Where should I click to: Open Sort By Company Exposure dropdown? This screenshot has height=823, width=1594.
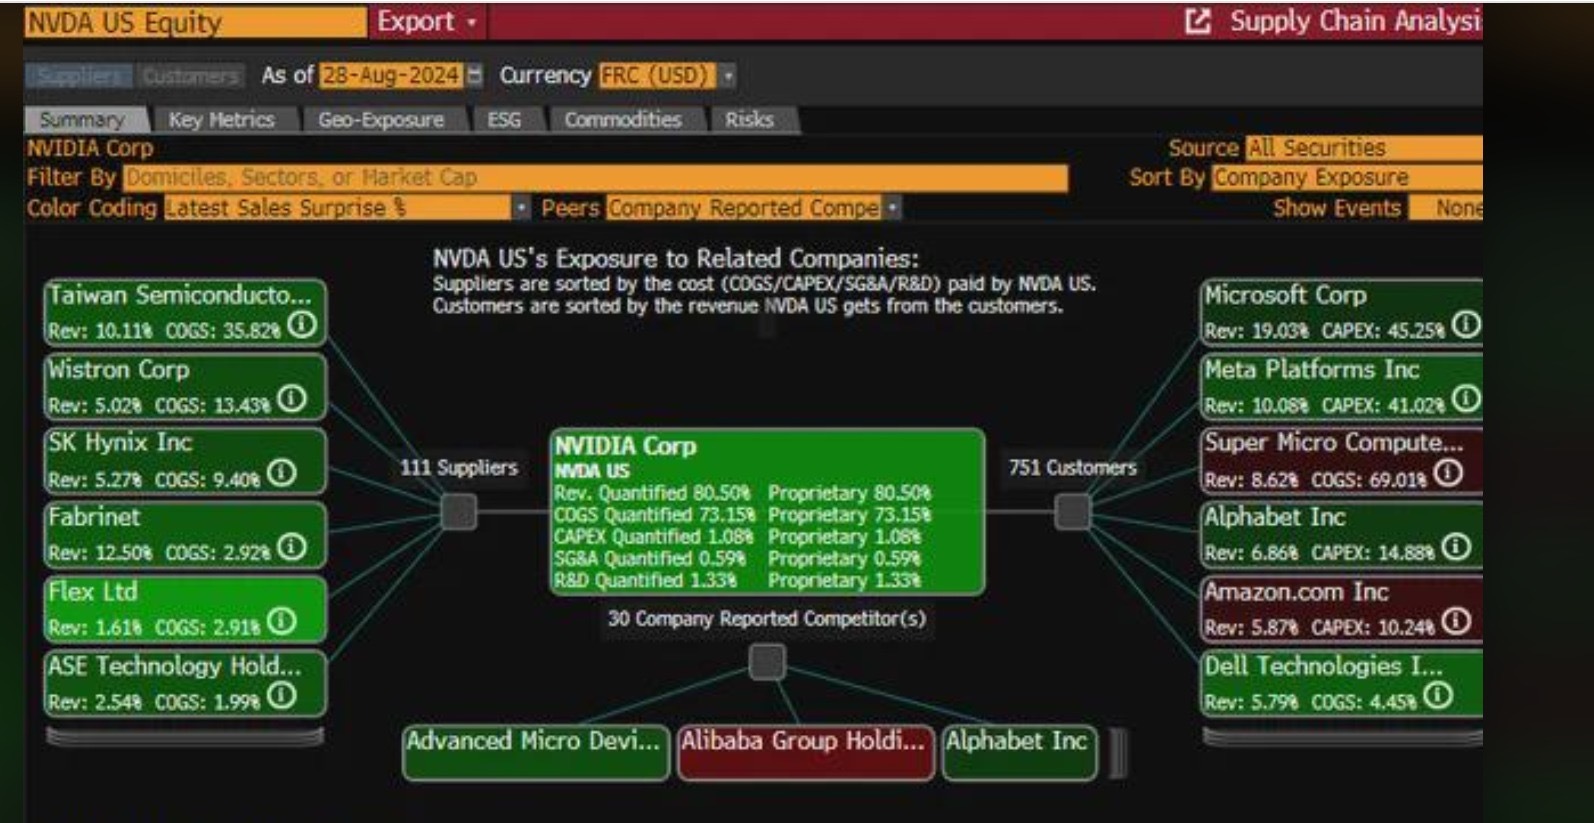click(x=1347, y=178)
